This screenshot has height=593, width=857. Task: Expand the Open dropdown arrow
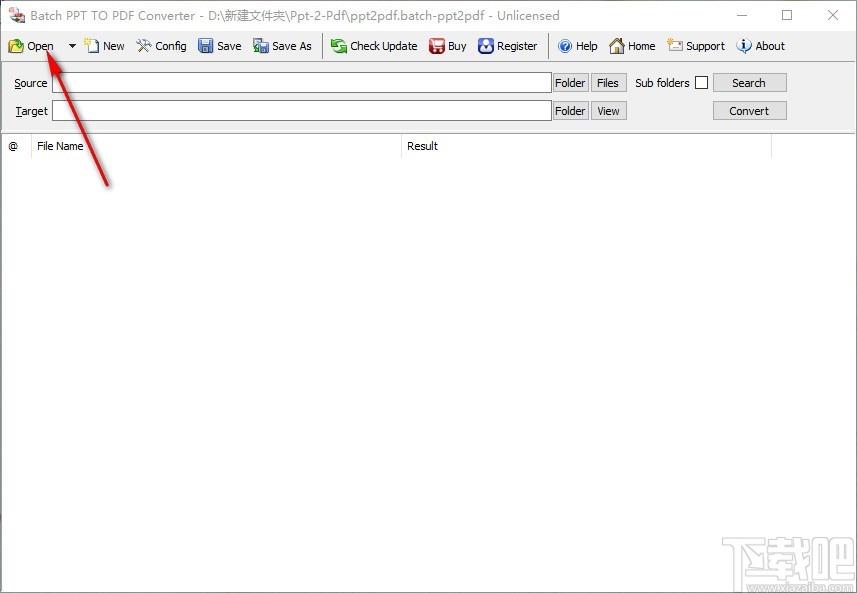point(72,46)
